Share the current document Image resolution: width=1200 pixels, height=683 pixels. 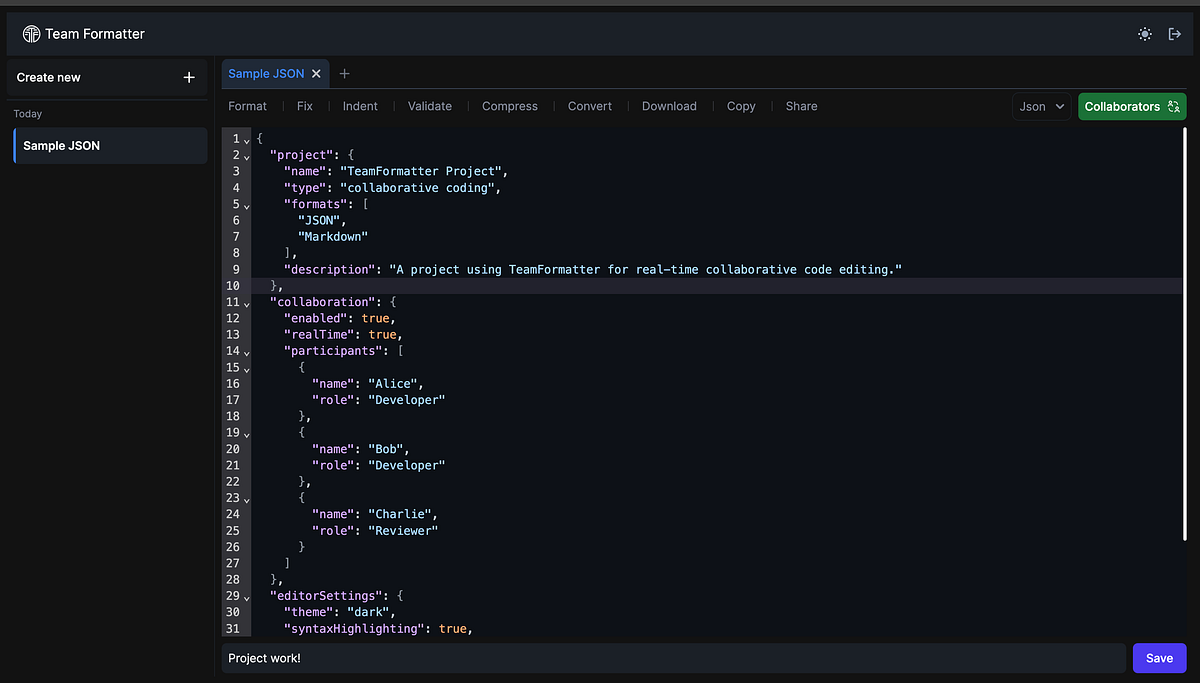click(x=800, y=106)
